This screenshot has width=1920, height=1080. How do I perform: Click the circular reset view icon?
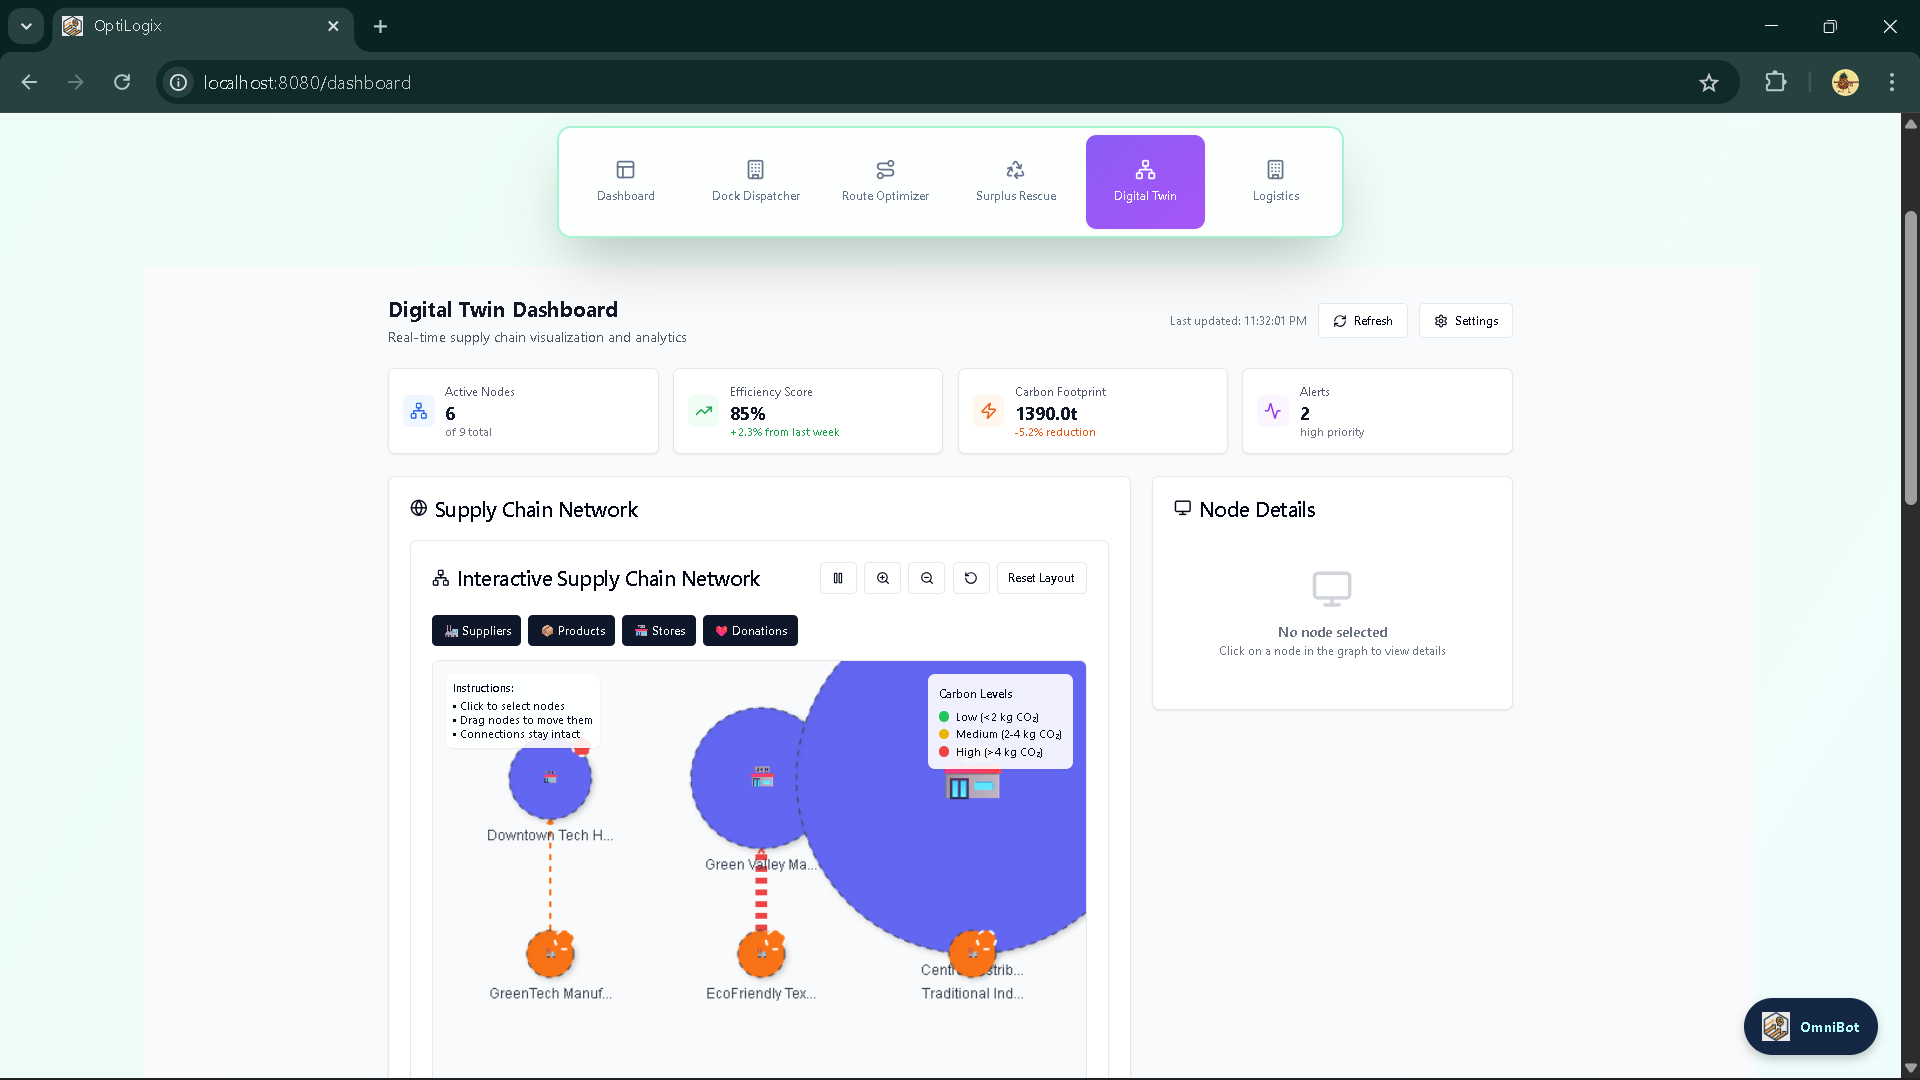click(971, 578)
